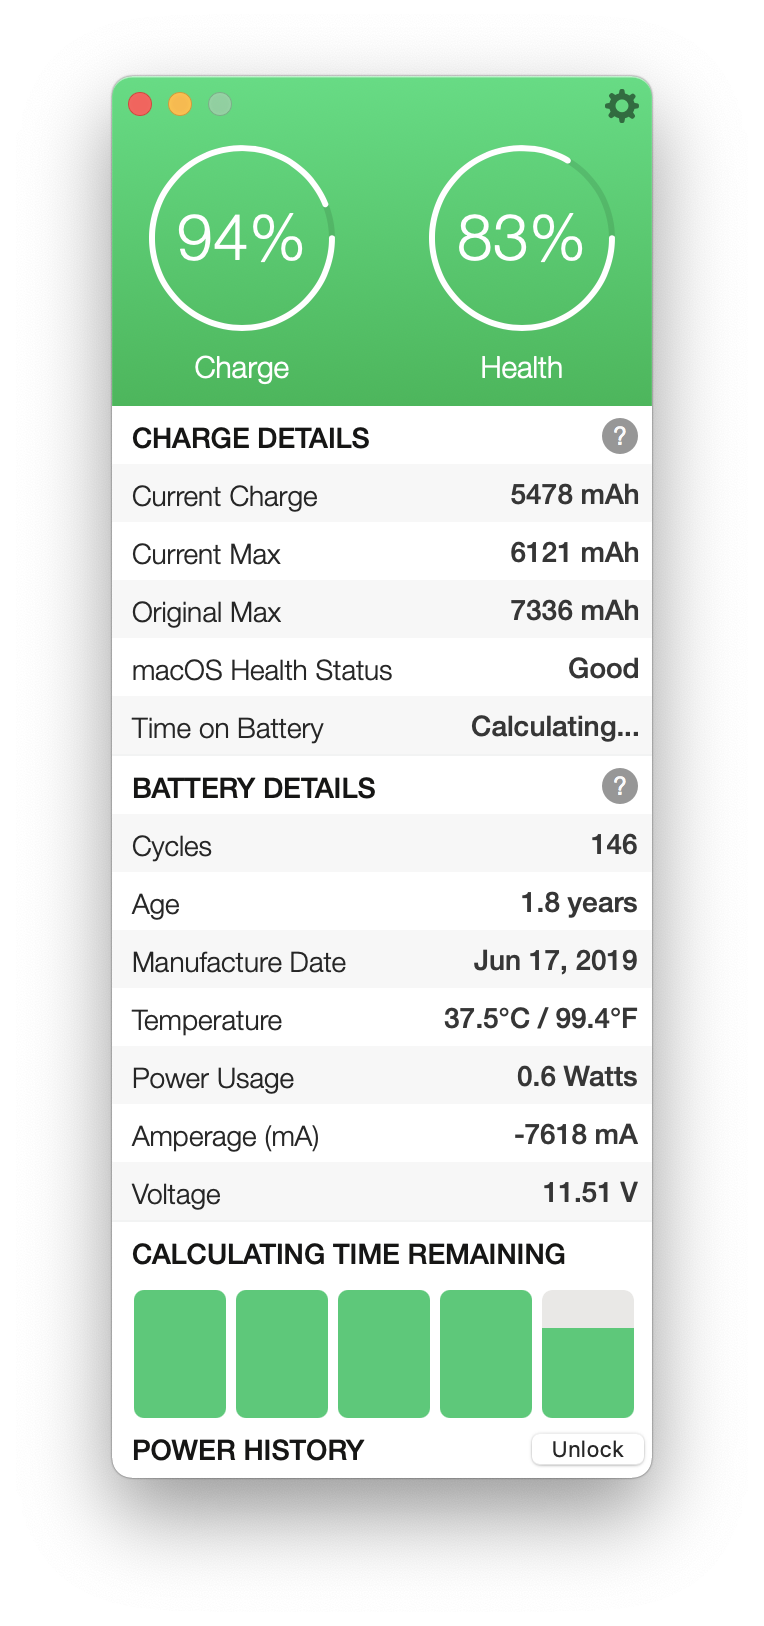Click the first green time remaining bar
Viewport: 764px width, 1626px height.
180,1354
